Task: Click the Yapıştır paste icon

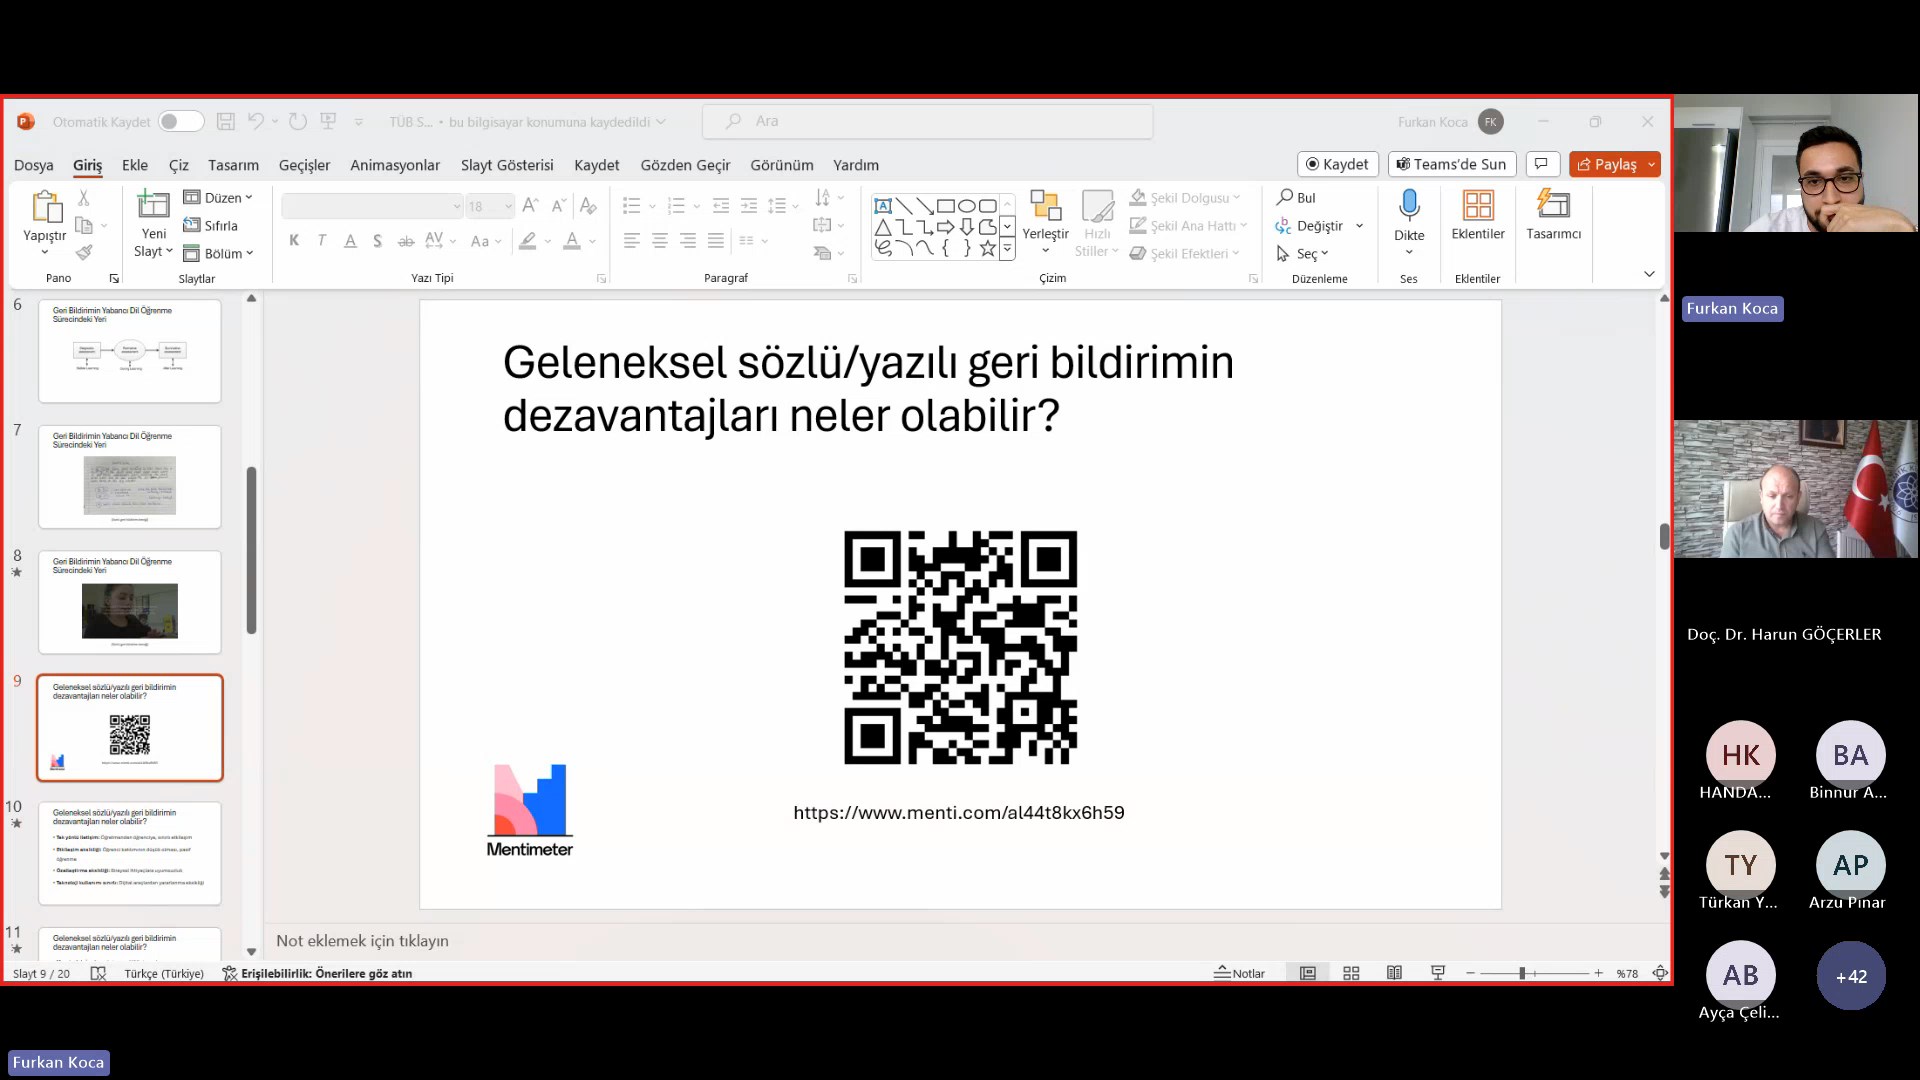Action: click(45, 208)
